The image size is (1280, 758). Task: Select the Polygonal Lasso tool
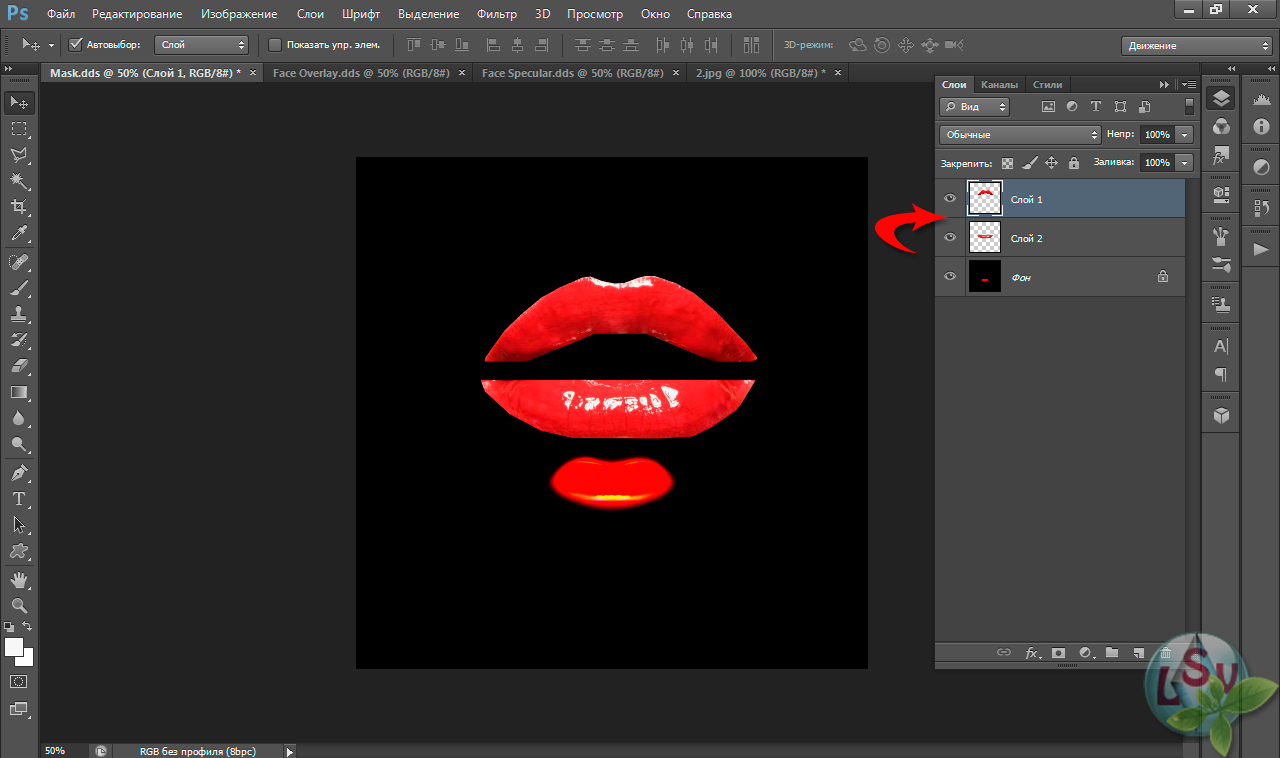[19, 155]
